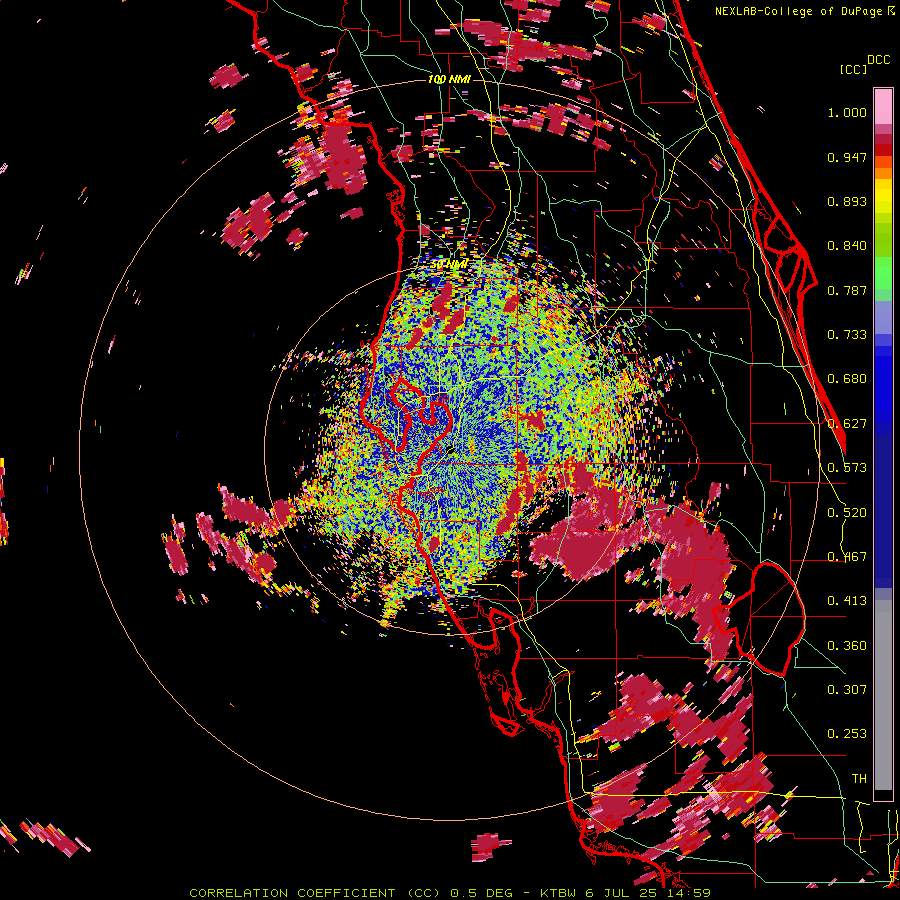900x900 pixels.
Task: Click the CORRELATION COEFFICIENT (CC) caption text
Action: (x=315, y=893)
